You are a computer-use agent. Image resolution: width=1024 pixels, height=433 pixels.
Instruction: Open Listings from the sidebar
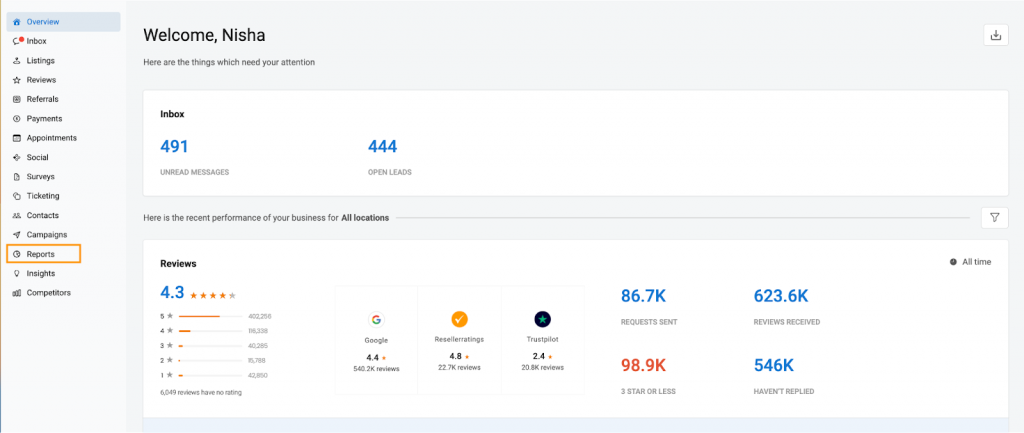[x=40, y=60]
